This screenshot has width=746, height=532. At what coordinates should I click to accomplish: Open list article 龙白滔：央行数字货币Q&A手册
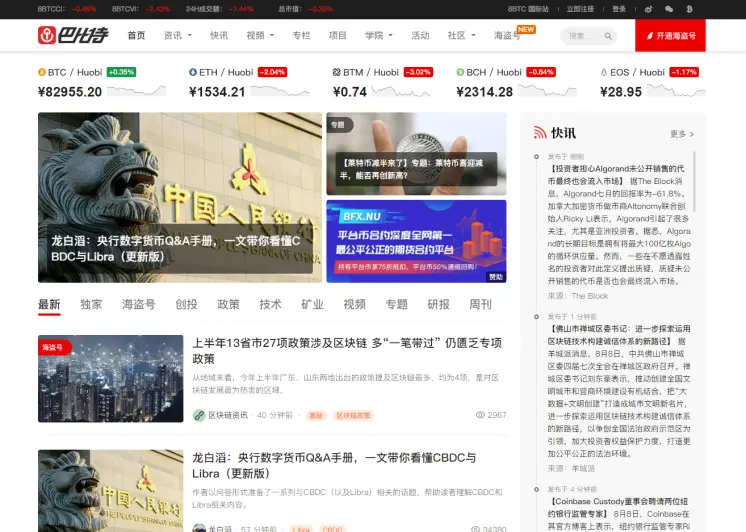click(334, 465)
